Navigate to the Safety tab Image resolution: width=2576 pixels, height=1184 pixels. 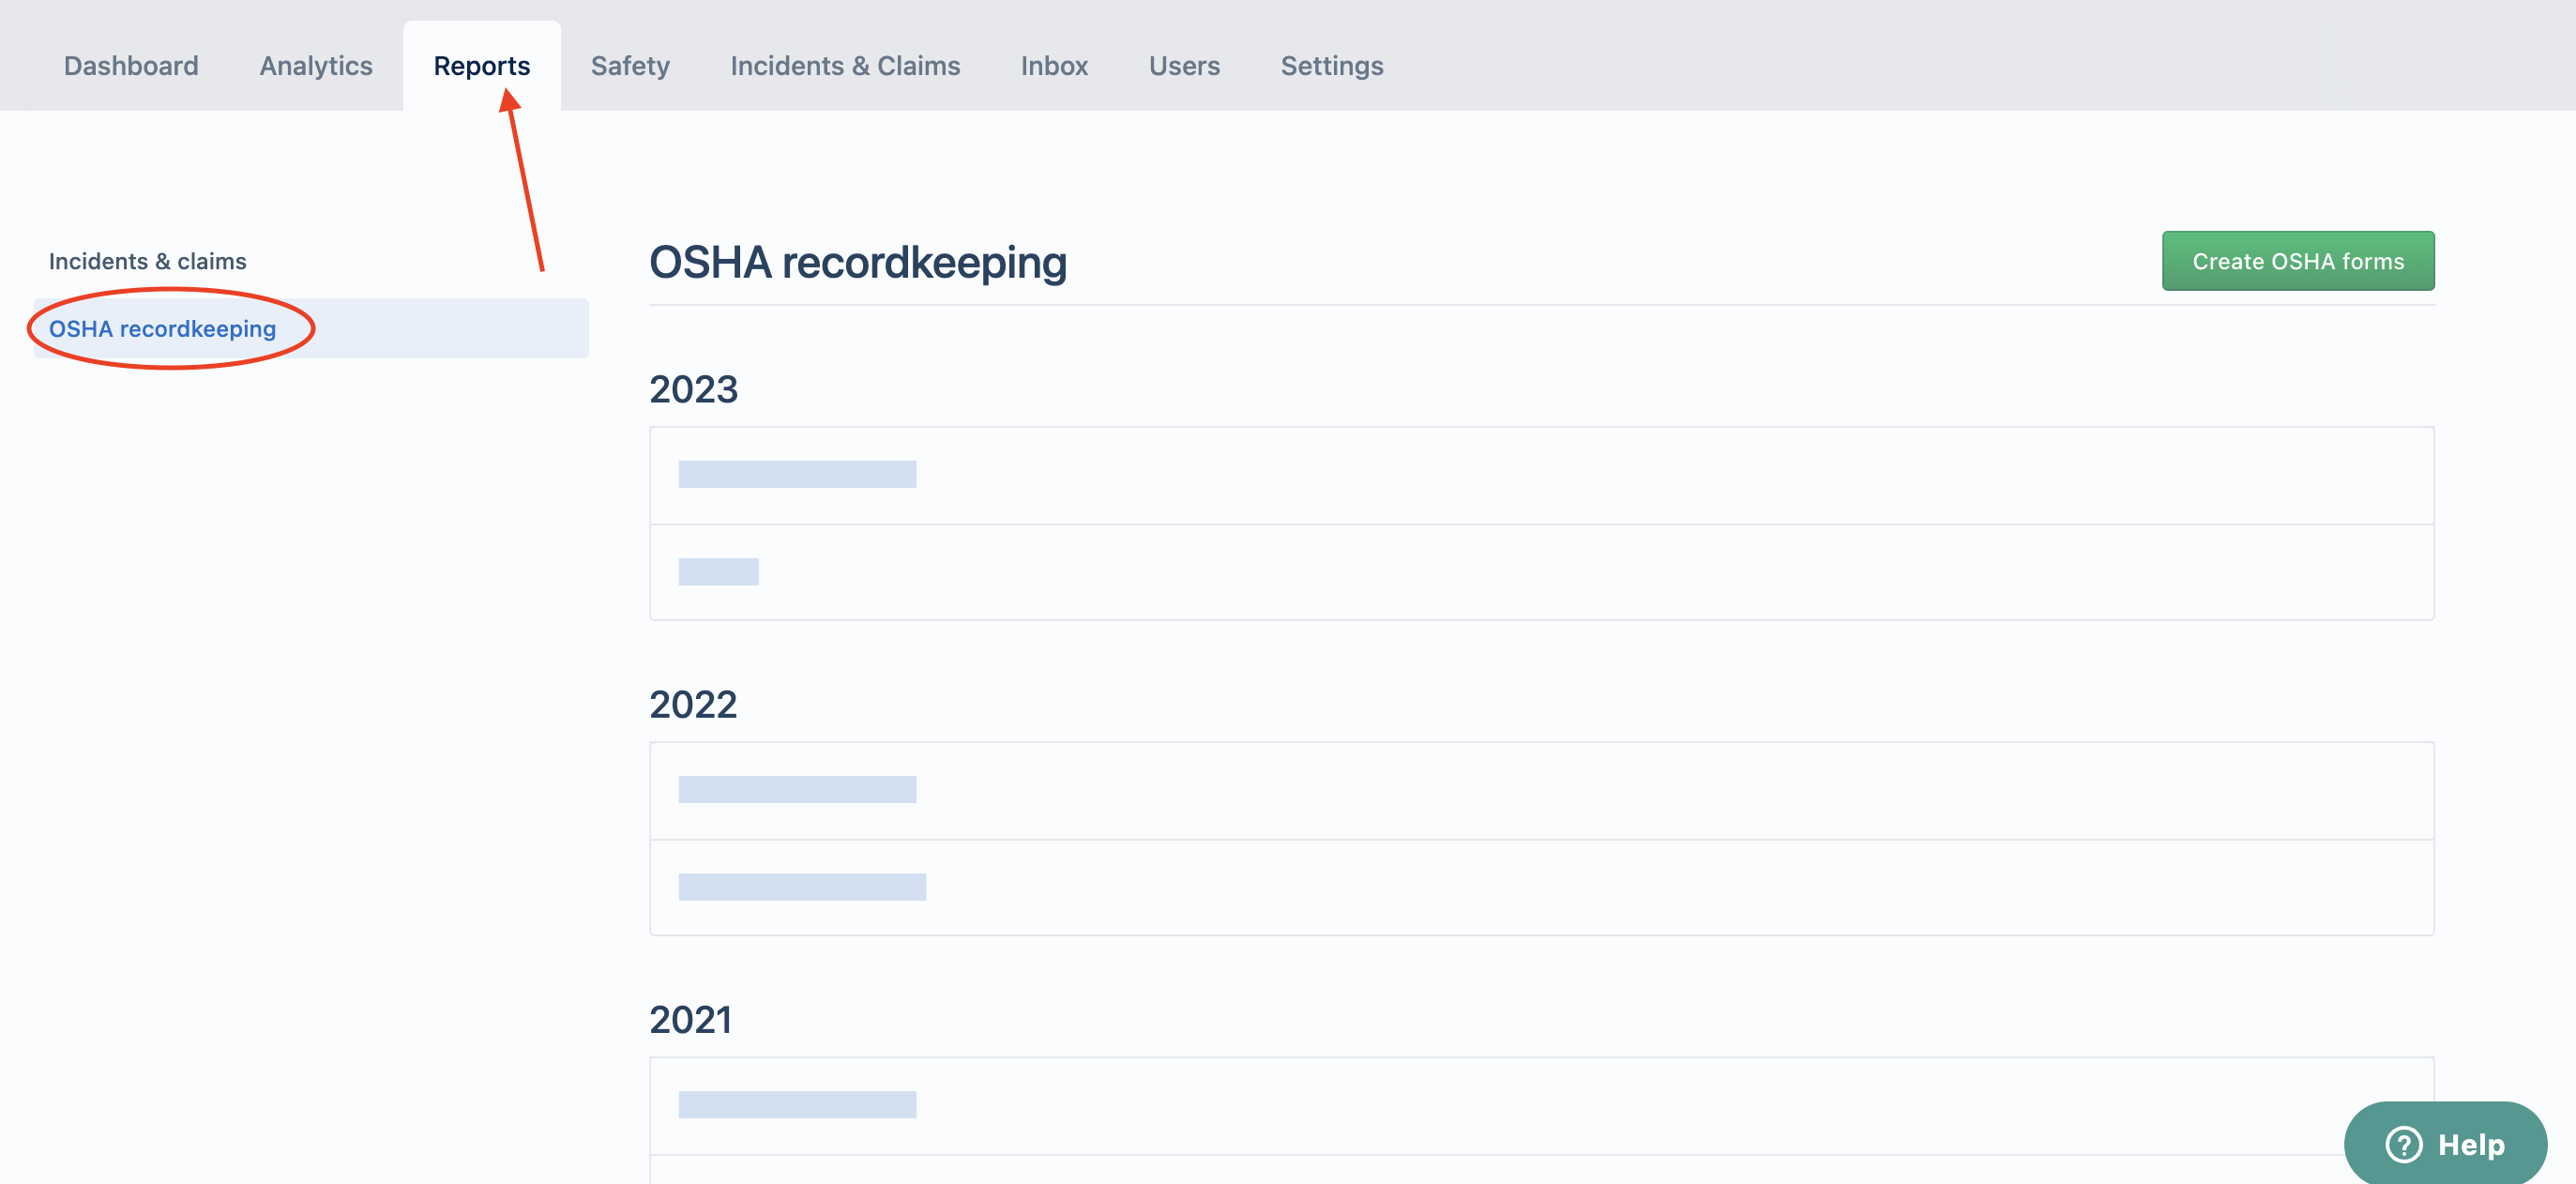coord(630,66)
